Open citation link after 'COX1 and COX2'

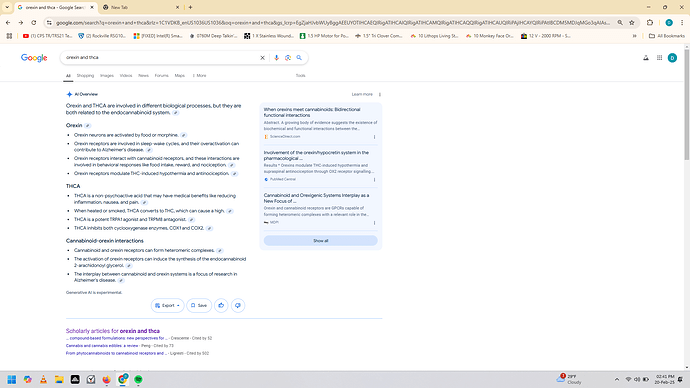pyautogui.click(x=209, y=228)
